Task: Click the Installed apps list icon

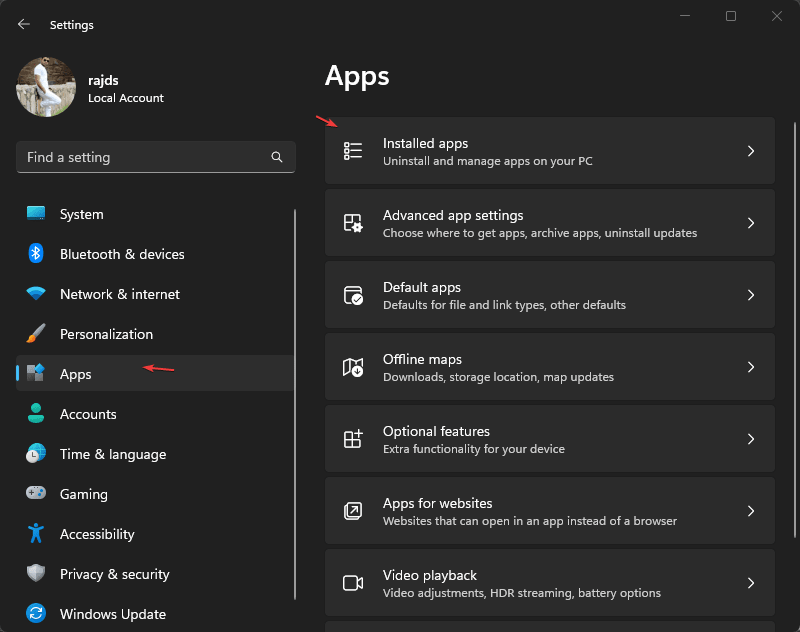Action: (x=353, y=151)
